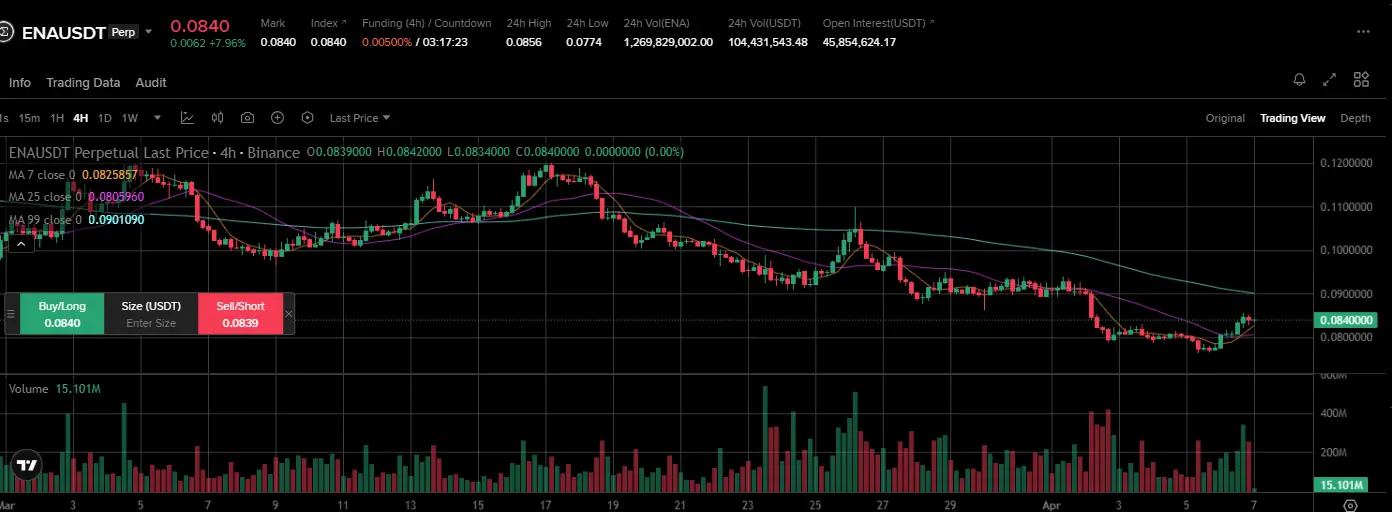This screenshot has width=1392, height=512.
Task: Open the three-dot more options menu
Action: click(1363, 32)
